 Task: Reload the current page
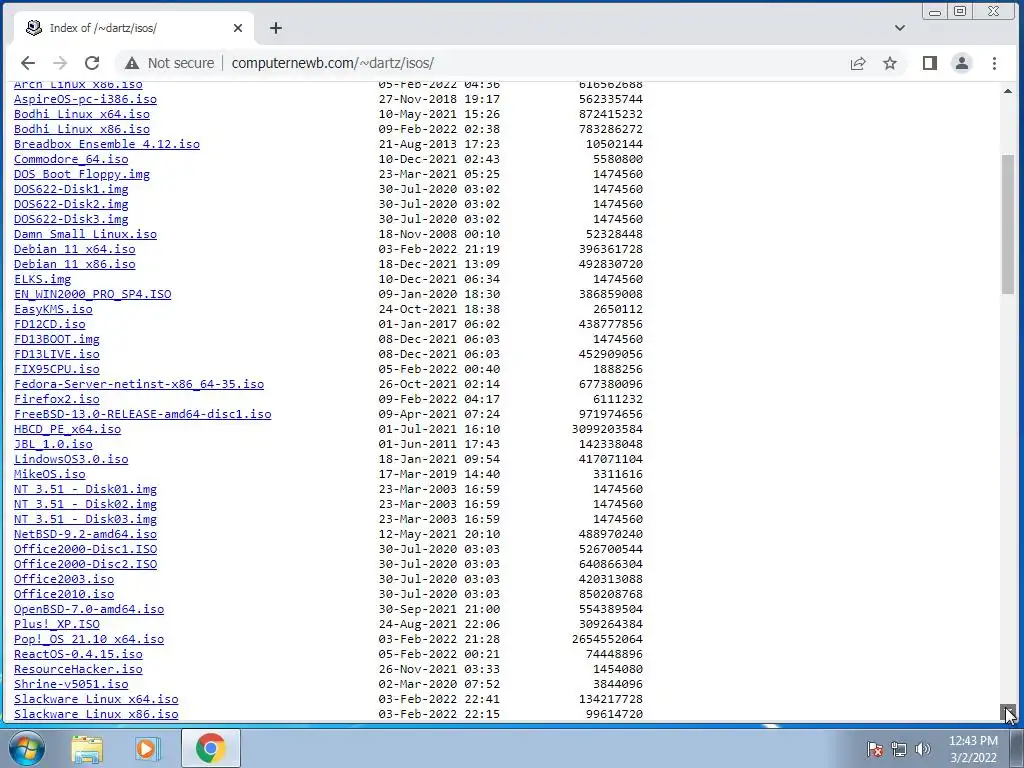pyautogui.click(x=92, y=63)
